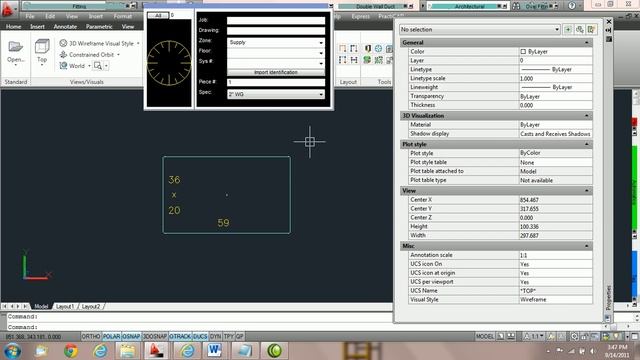Click the zoom window magnifier icon
Image resolution: width=640 pixels, height=360 pixels.
click(98, 65)
